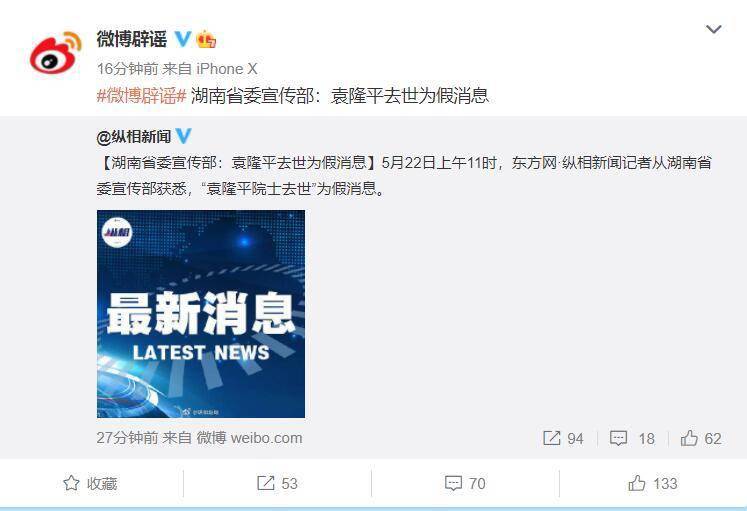Click the Weibo logo avatar
The width and height of the screenshot is (747, 511).
(x=55, y=52)
